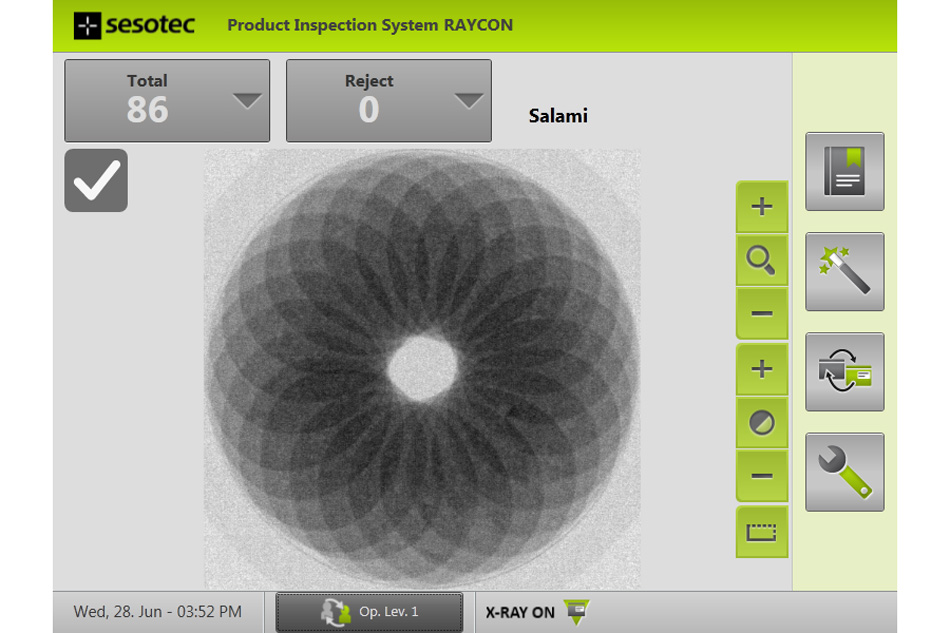
Task: Decrease contrast with the minus button
Action: pos(761,476)
